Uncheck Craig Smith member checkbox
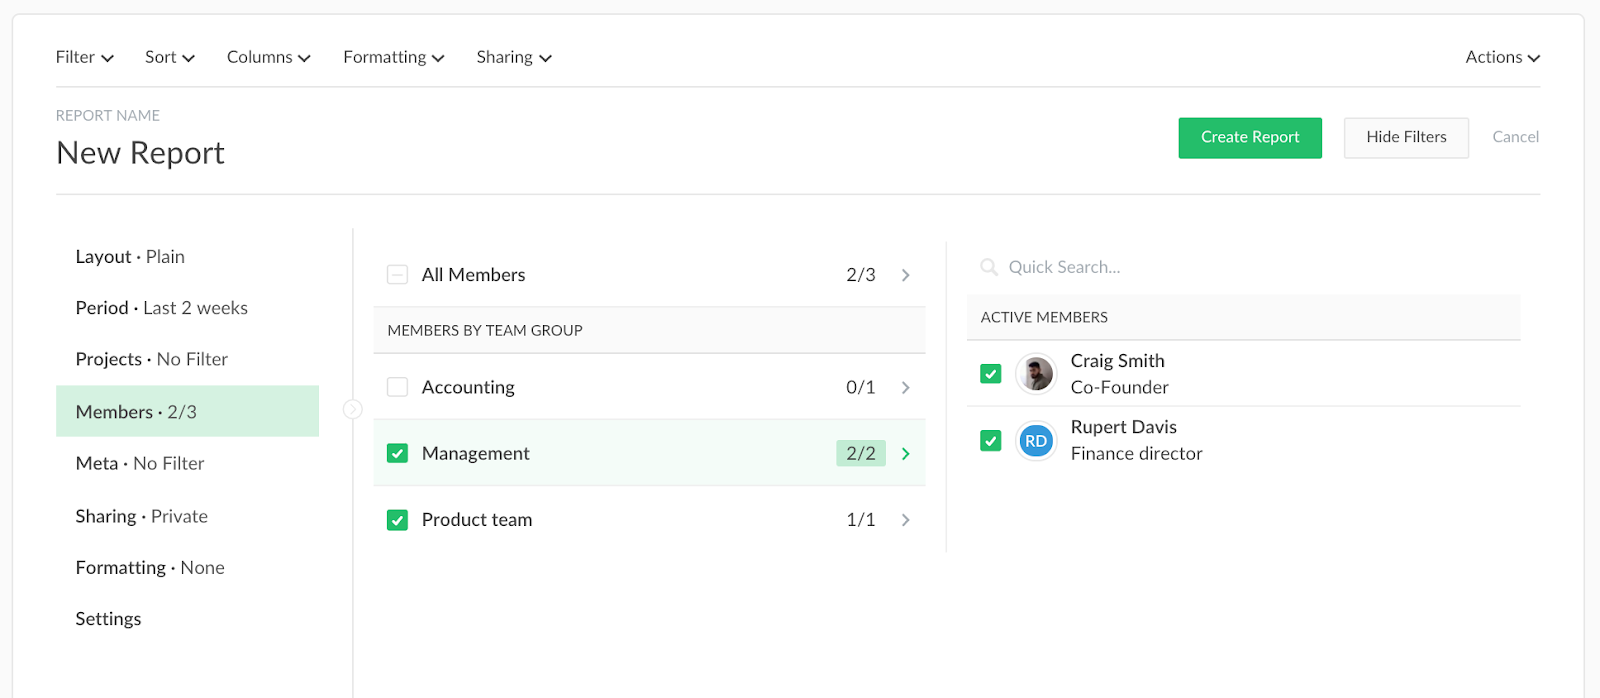This screenshot has width=1600, height=698. pyautogui.click(x=991, y=374)
